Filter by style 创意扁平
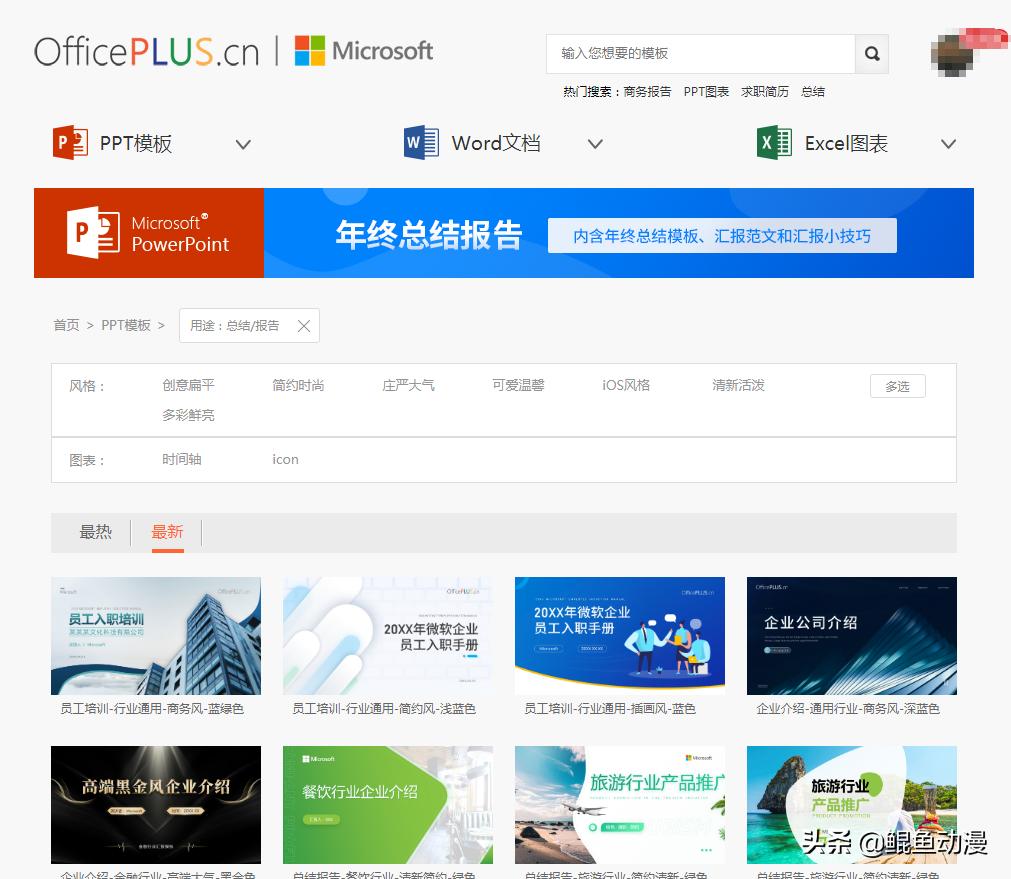The image size is (1011, 879). (x=188, y=385)
